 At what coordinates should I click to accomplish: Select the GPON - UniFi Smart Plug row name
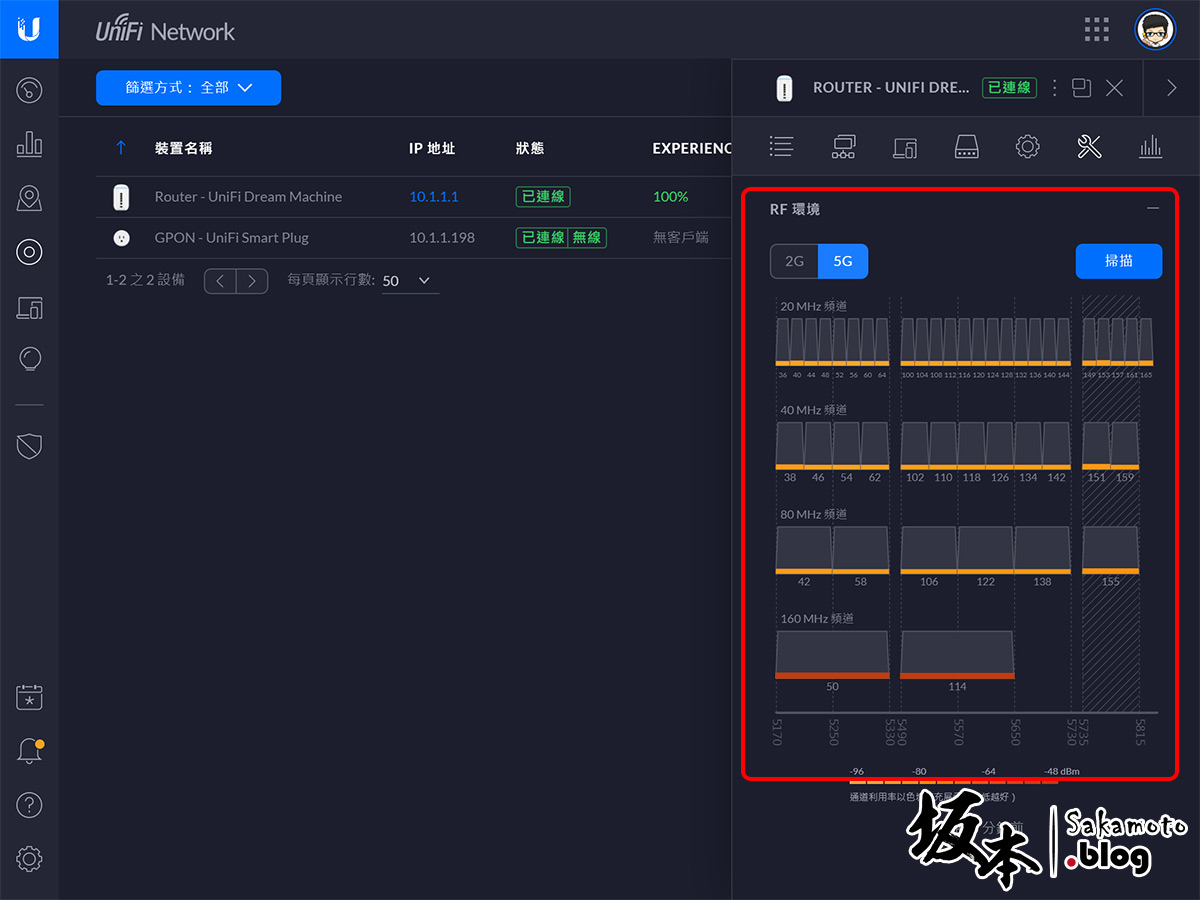[x=231, y=238]
